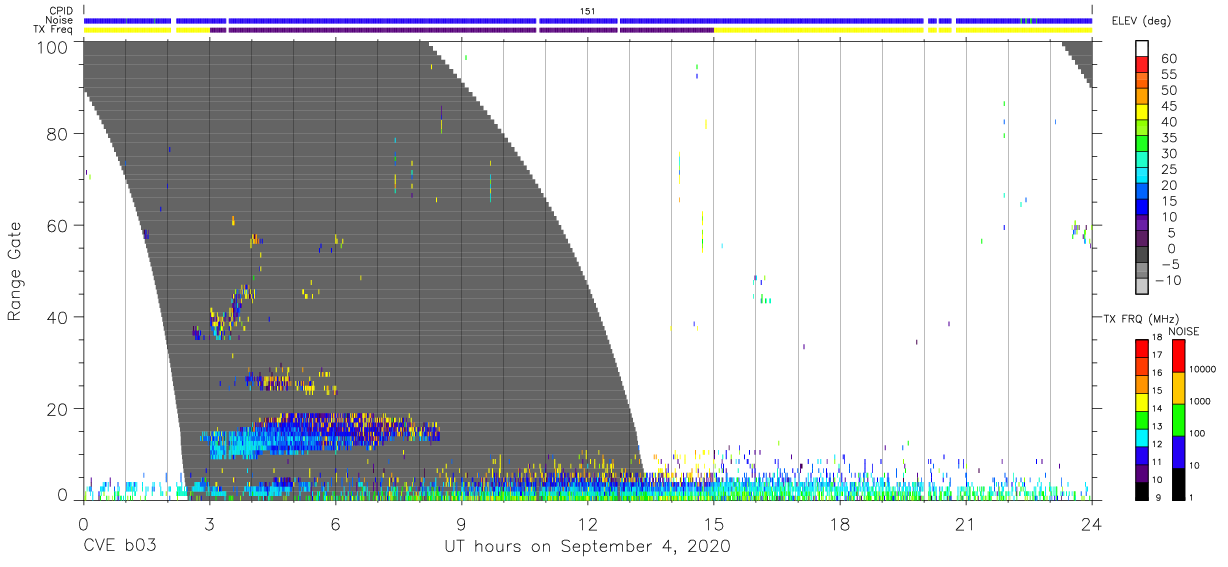The height and width of the screenshot is (567, 1228).
Task: Click the red 10000 noise level swatch
Action: pyautogui.click(x=1178, y=356)
